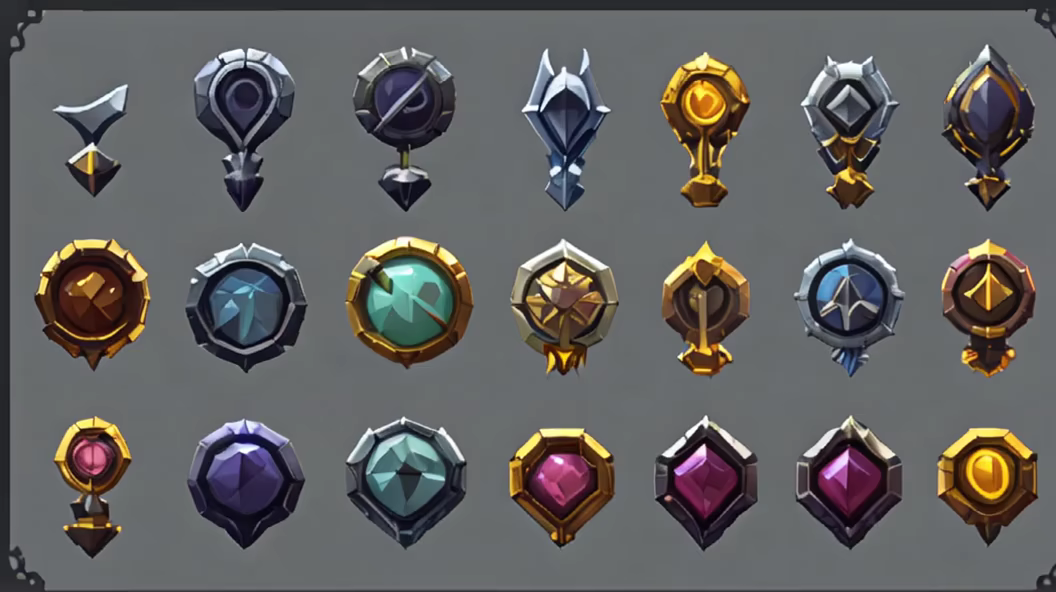This screenshot has width=1056, height=592.
Task: Pick the dark teardrop stone amulet with ring
Action: 244,128
